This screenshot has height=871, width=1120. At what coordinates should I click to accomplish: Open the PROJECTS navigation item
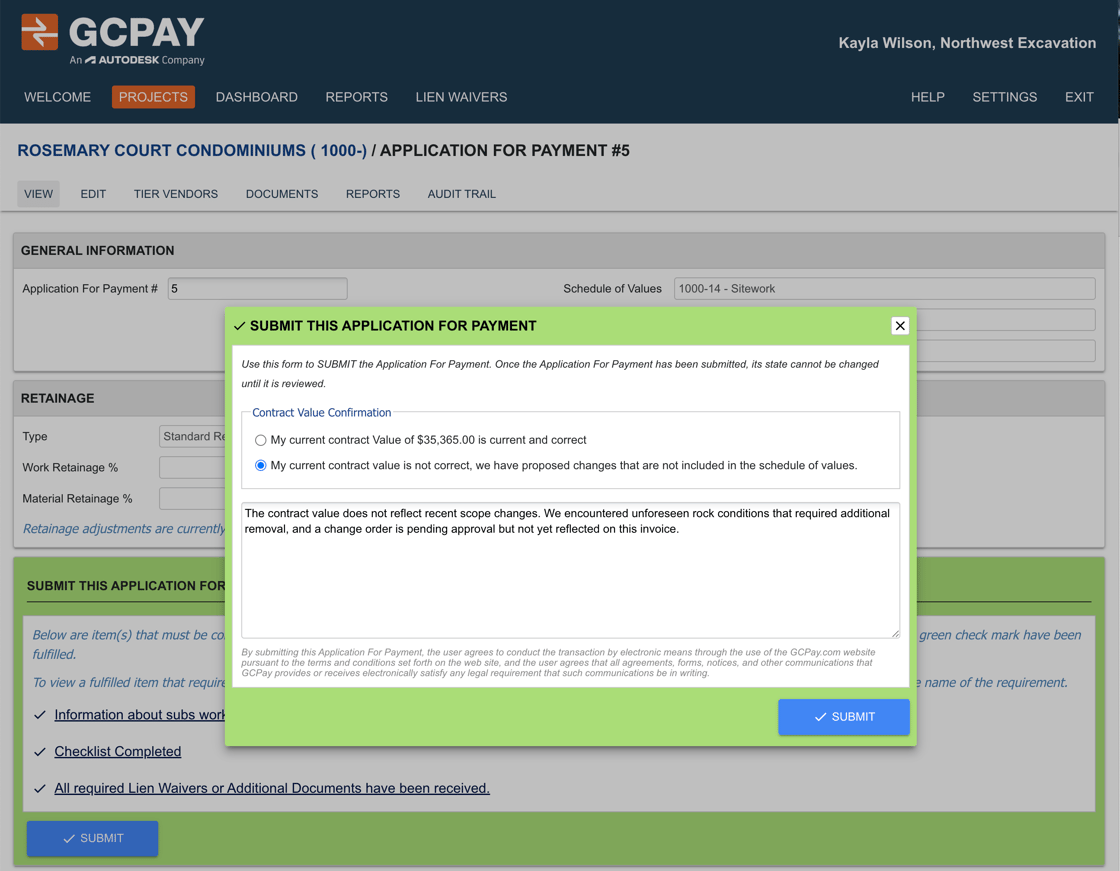tap(153, 97)
